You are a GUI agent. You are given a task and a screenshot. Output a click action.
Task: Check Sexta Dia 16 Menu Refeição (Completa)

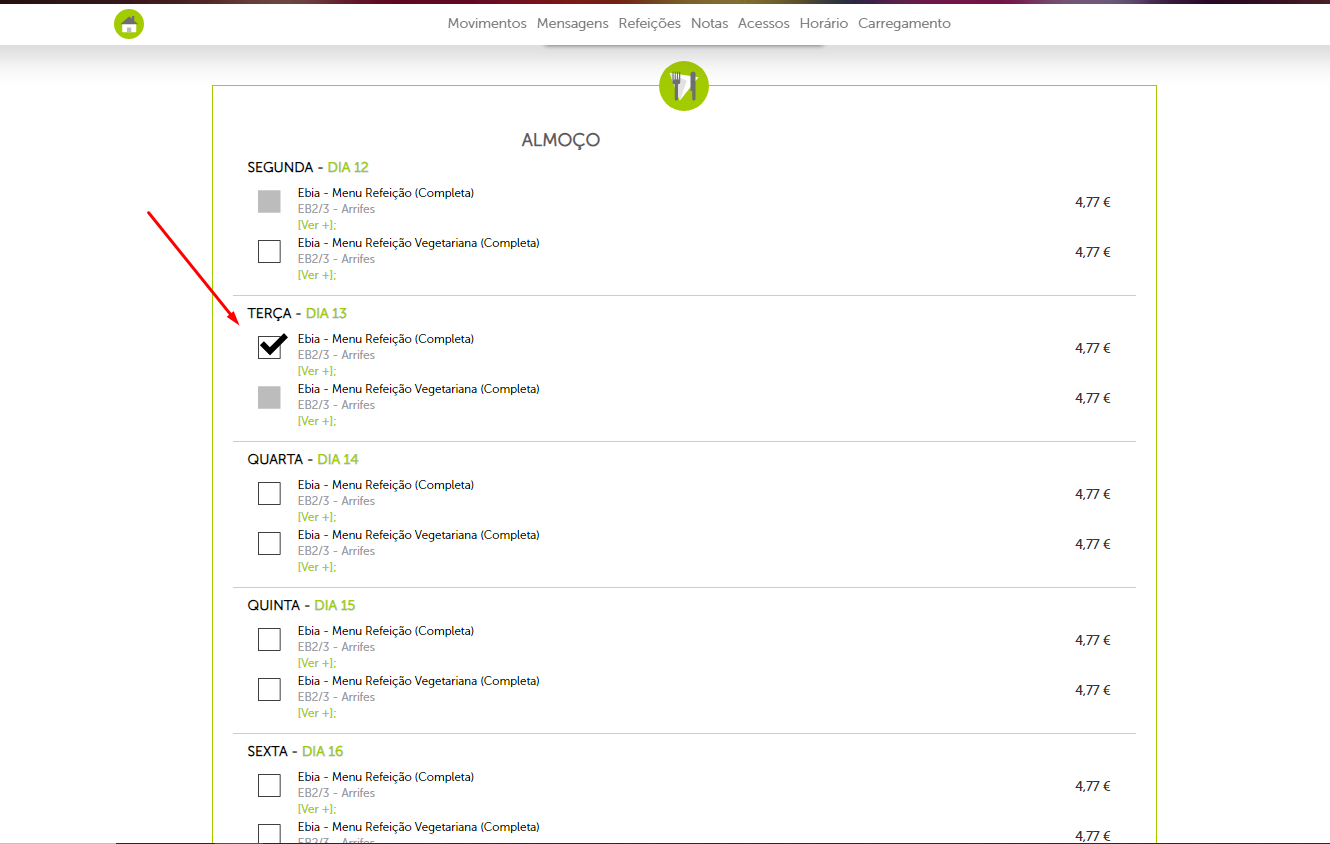[x=269, y=785]
